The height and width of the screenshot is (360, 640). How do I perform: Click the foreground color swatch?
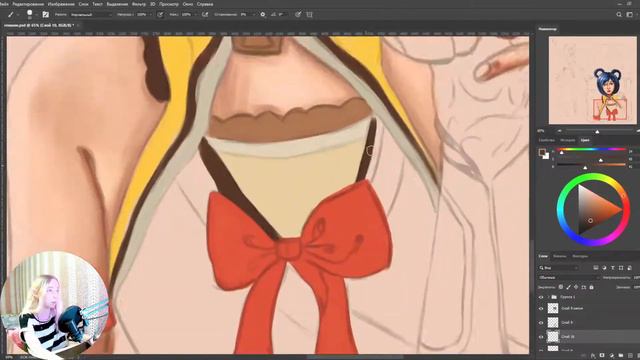click(542, 152)
